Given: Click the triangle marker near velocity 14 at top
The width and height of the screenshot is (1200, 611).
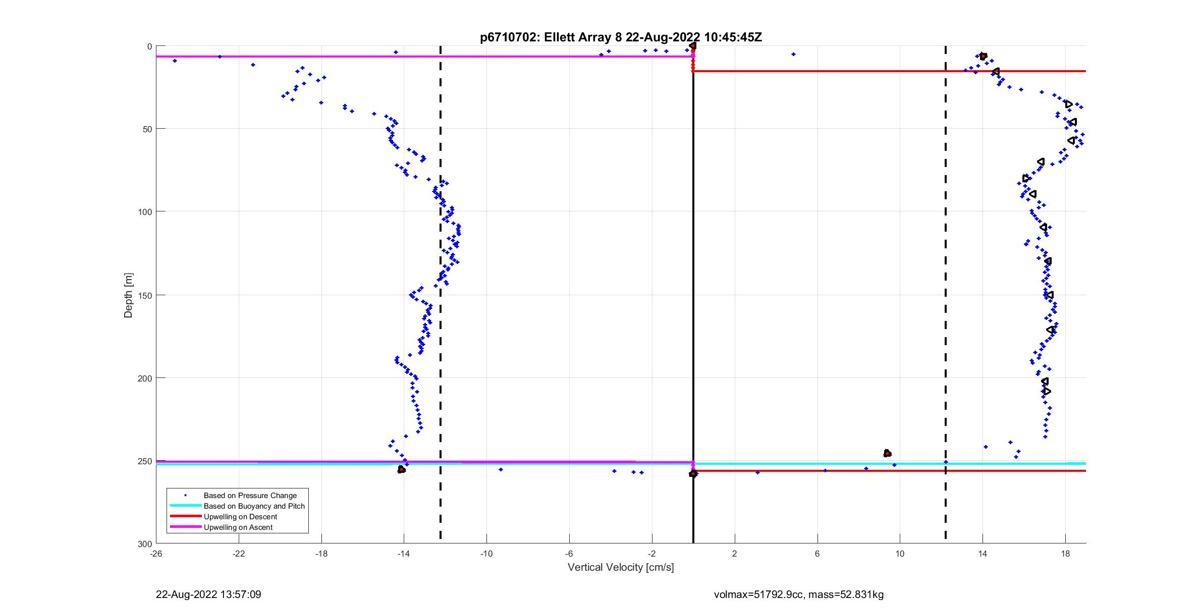Looking at the screenshot, I should (983, 56).
